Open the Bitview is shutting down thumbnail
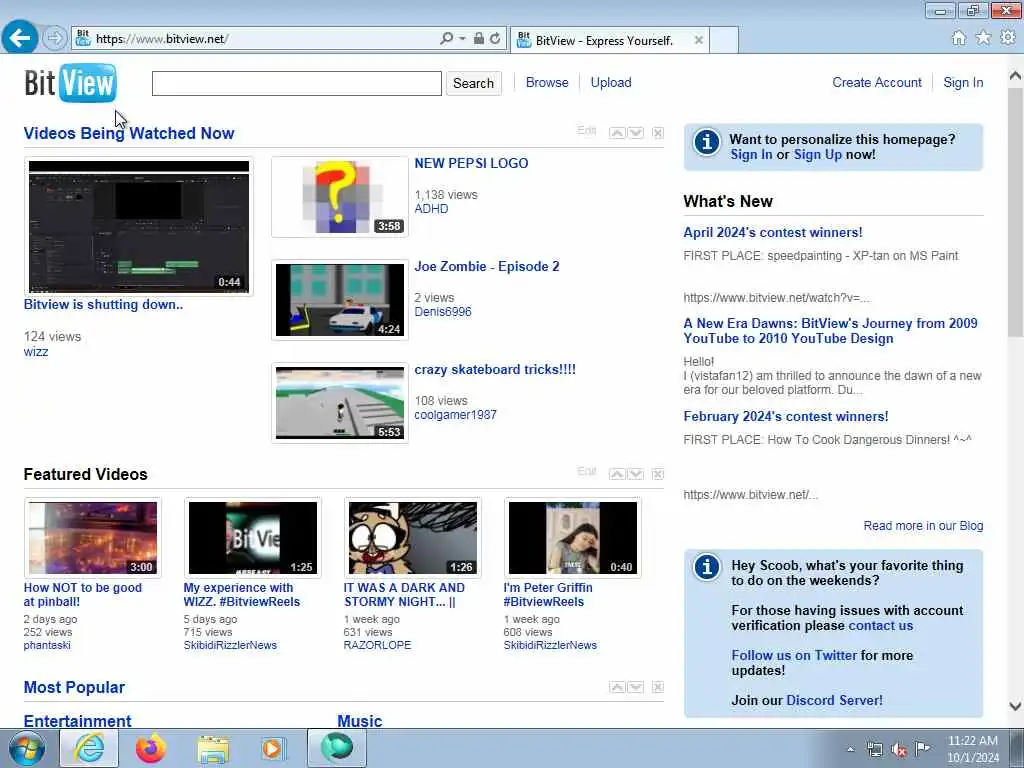The image size is (1024, 768). pyautogui.click(x=138, y=227)
